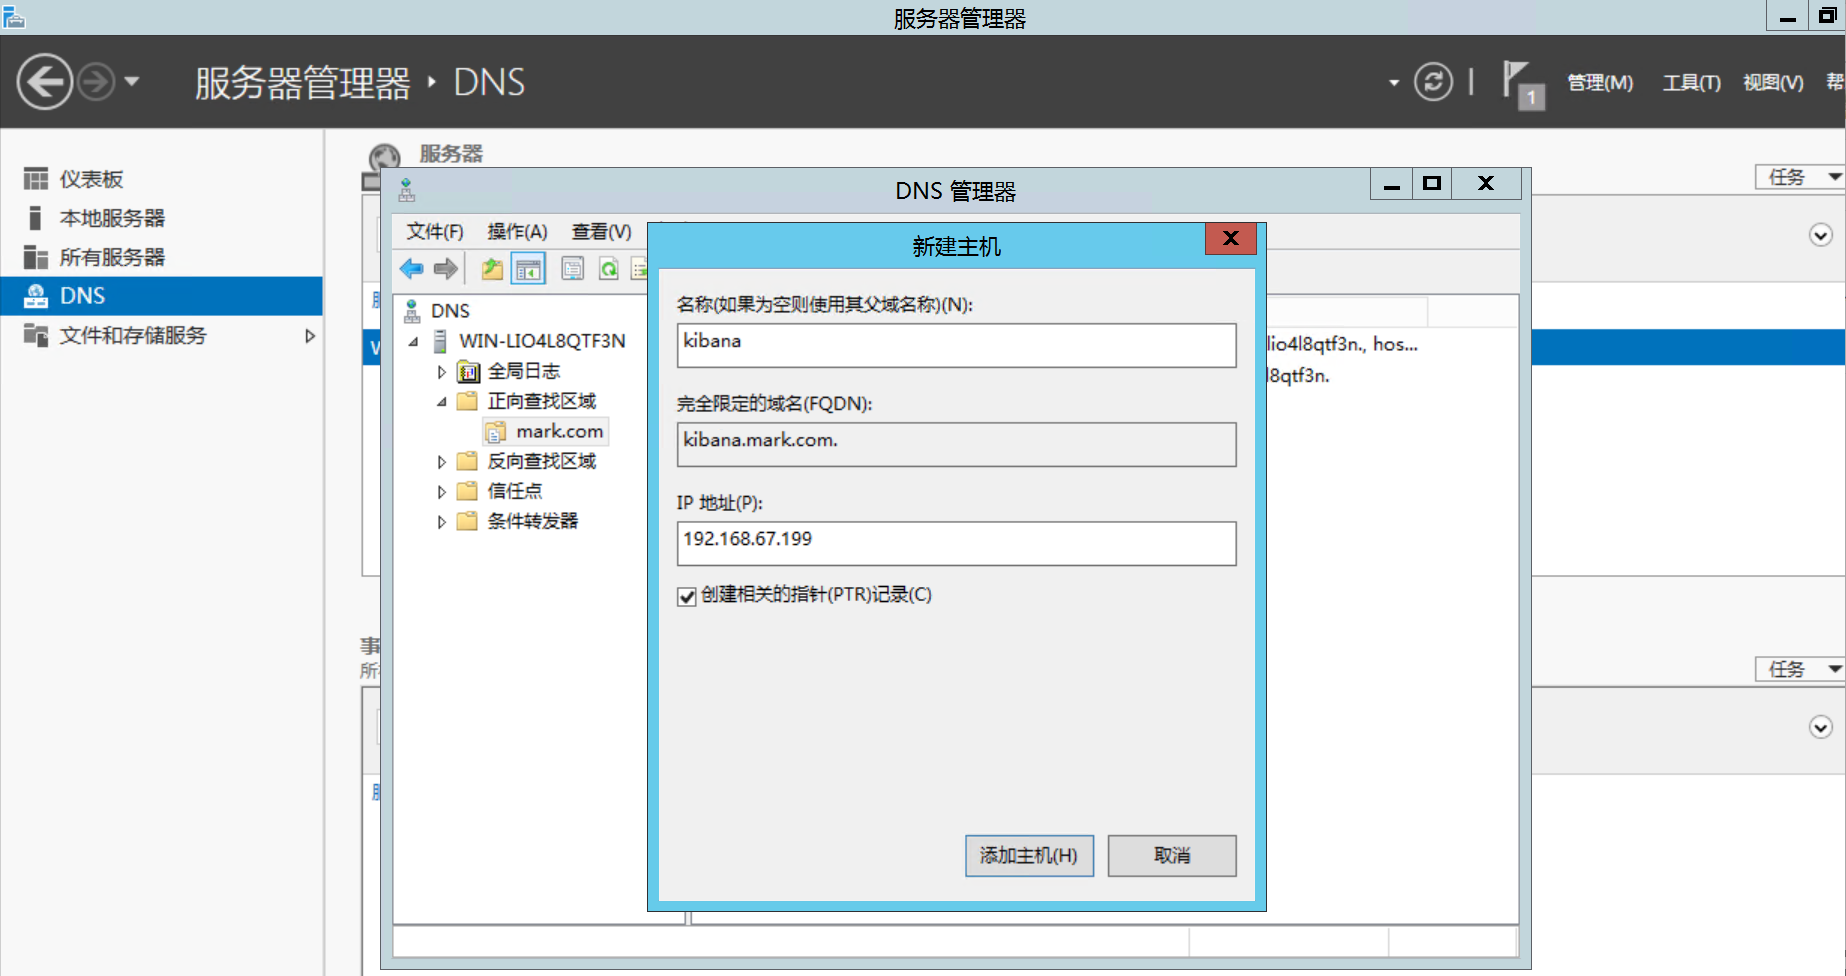Open 文件(F) menu in DNS Manager
The height and width of the screenshot is (976, 1846).
point(435,231)
